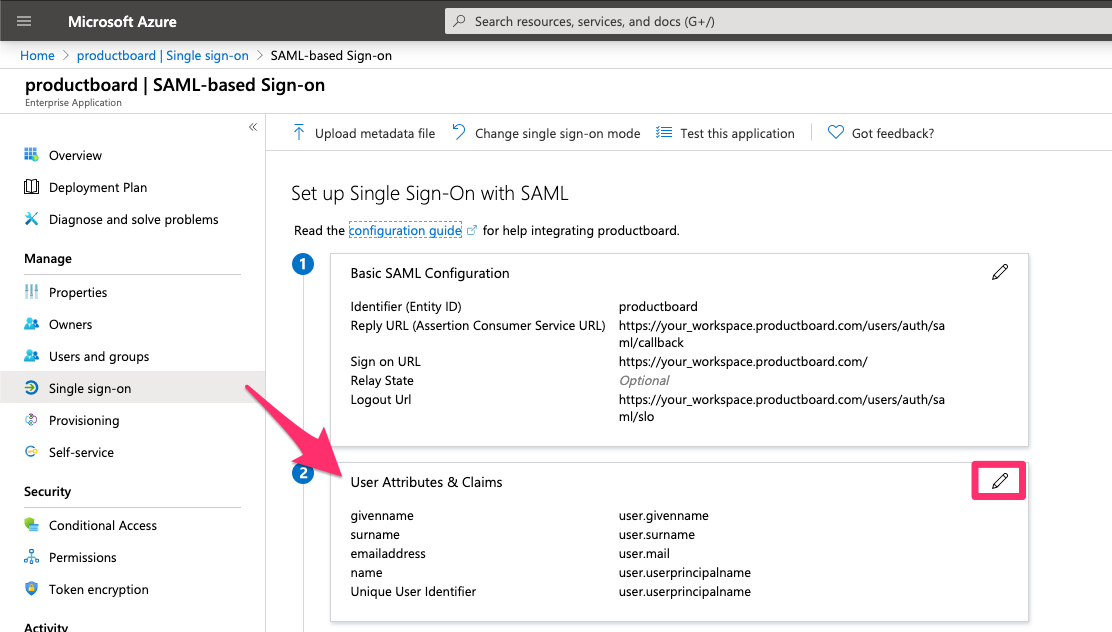This screenshot has height=632, width=1112.
Task: Open Users and groups page
Action: [x=99, y=356]
